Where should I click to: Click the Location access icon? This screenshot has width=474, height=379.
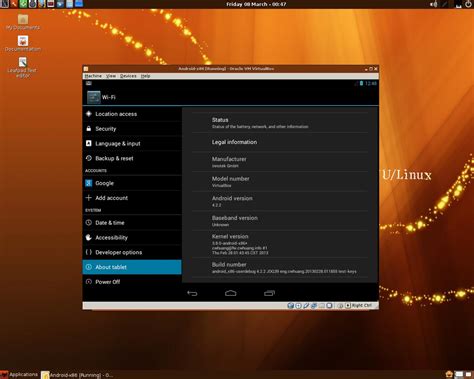[89, 114]
